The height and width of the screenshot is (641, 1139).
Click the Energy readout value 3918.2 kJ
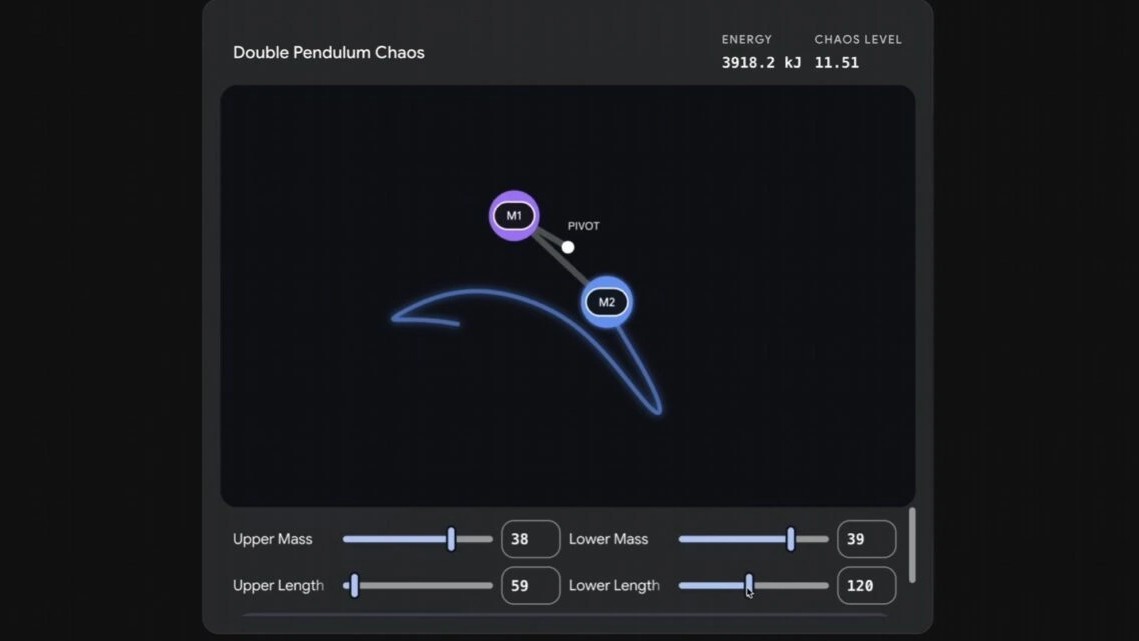coord(761,62)
